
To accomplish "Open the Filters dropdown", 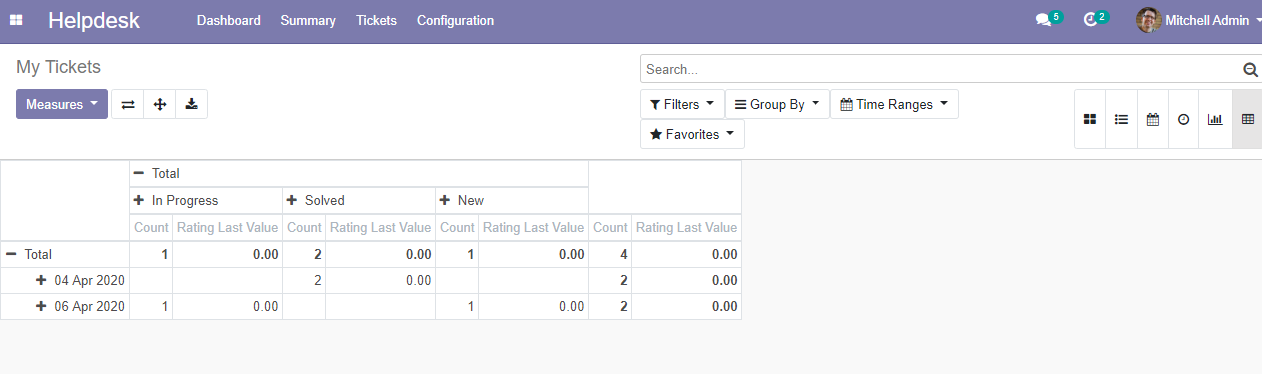I will (x=682, y=104).
